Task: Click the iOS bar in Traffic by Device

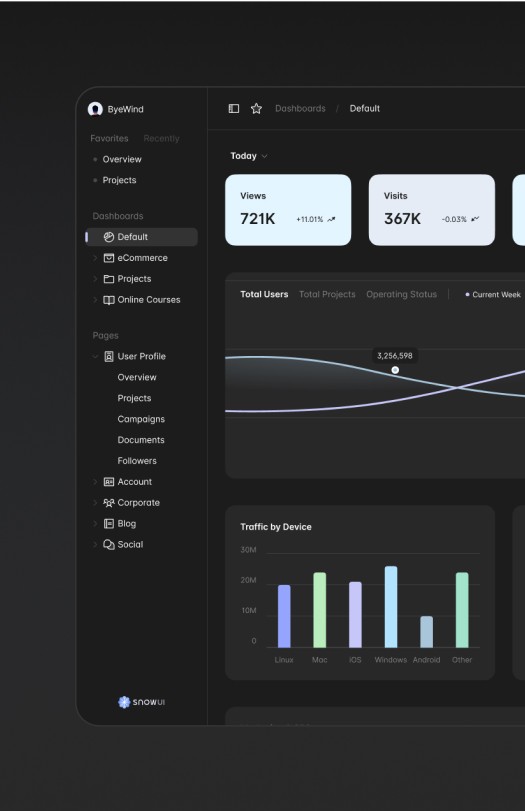Action: pyautogui.click(x=355, y=614)
